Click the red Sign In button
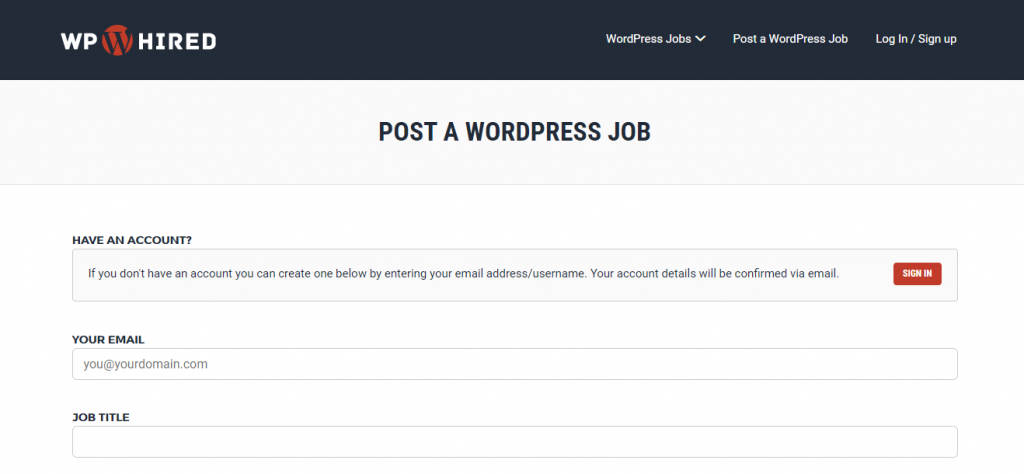The height and width of the screenshot is (474, 1024). coord(917,274)
